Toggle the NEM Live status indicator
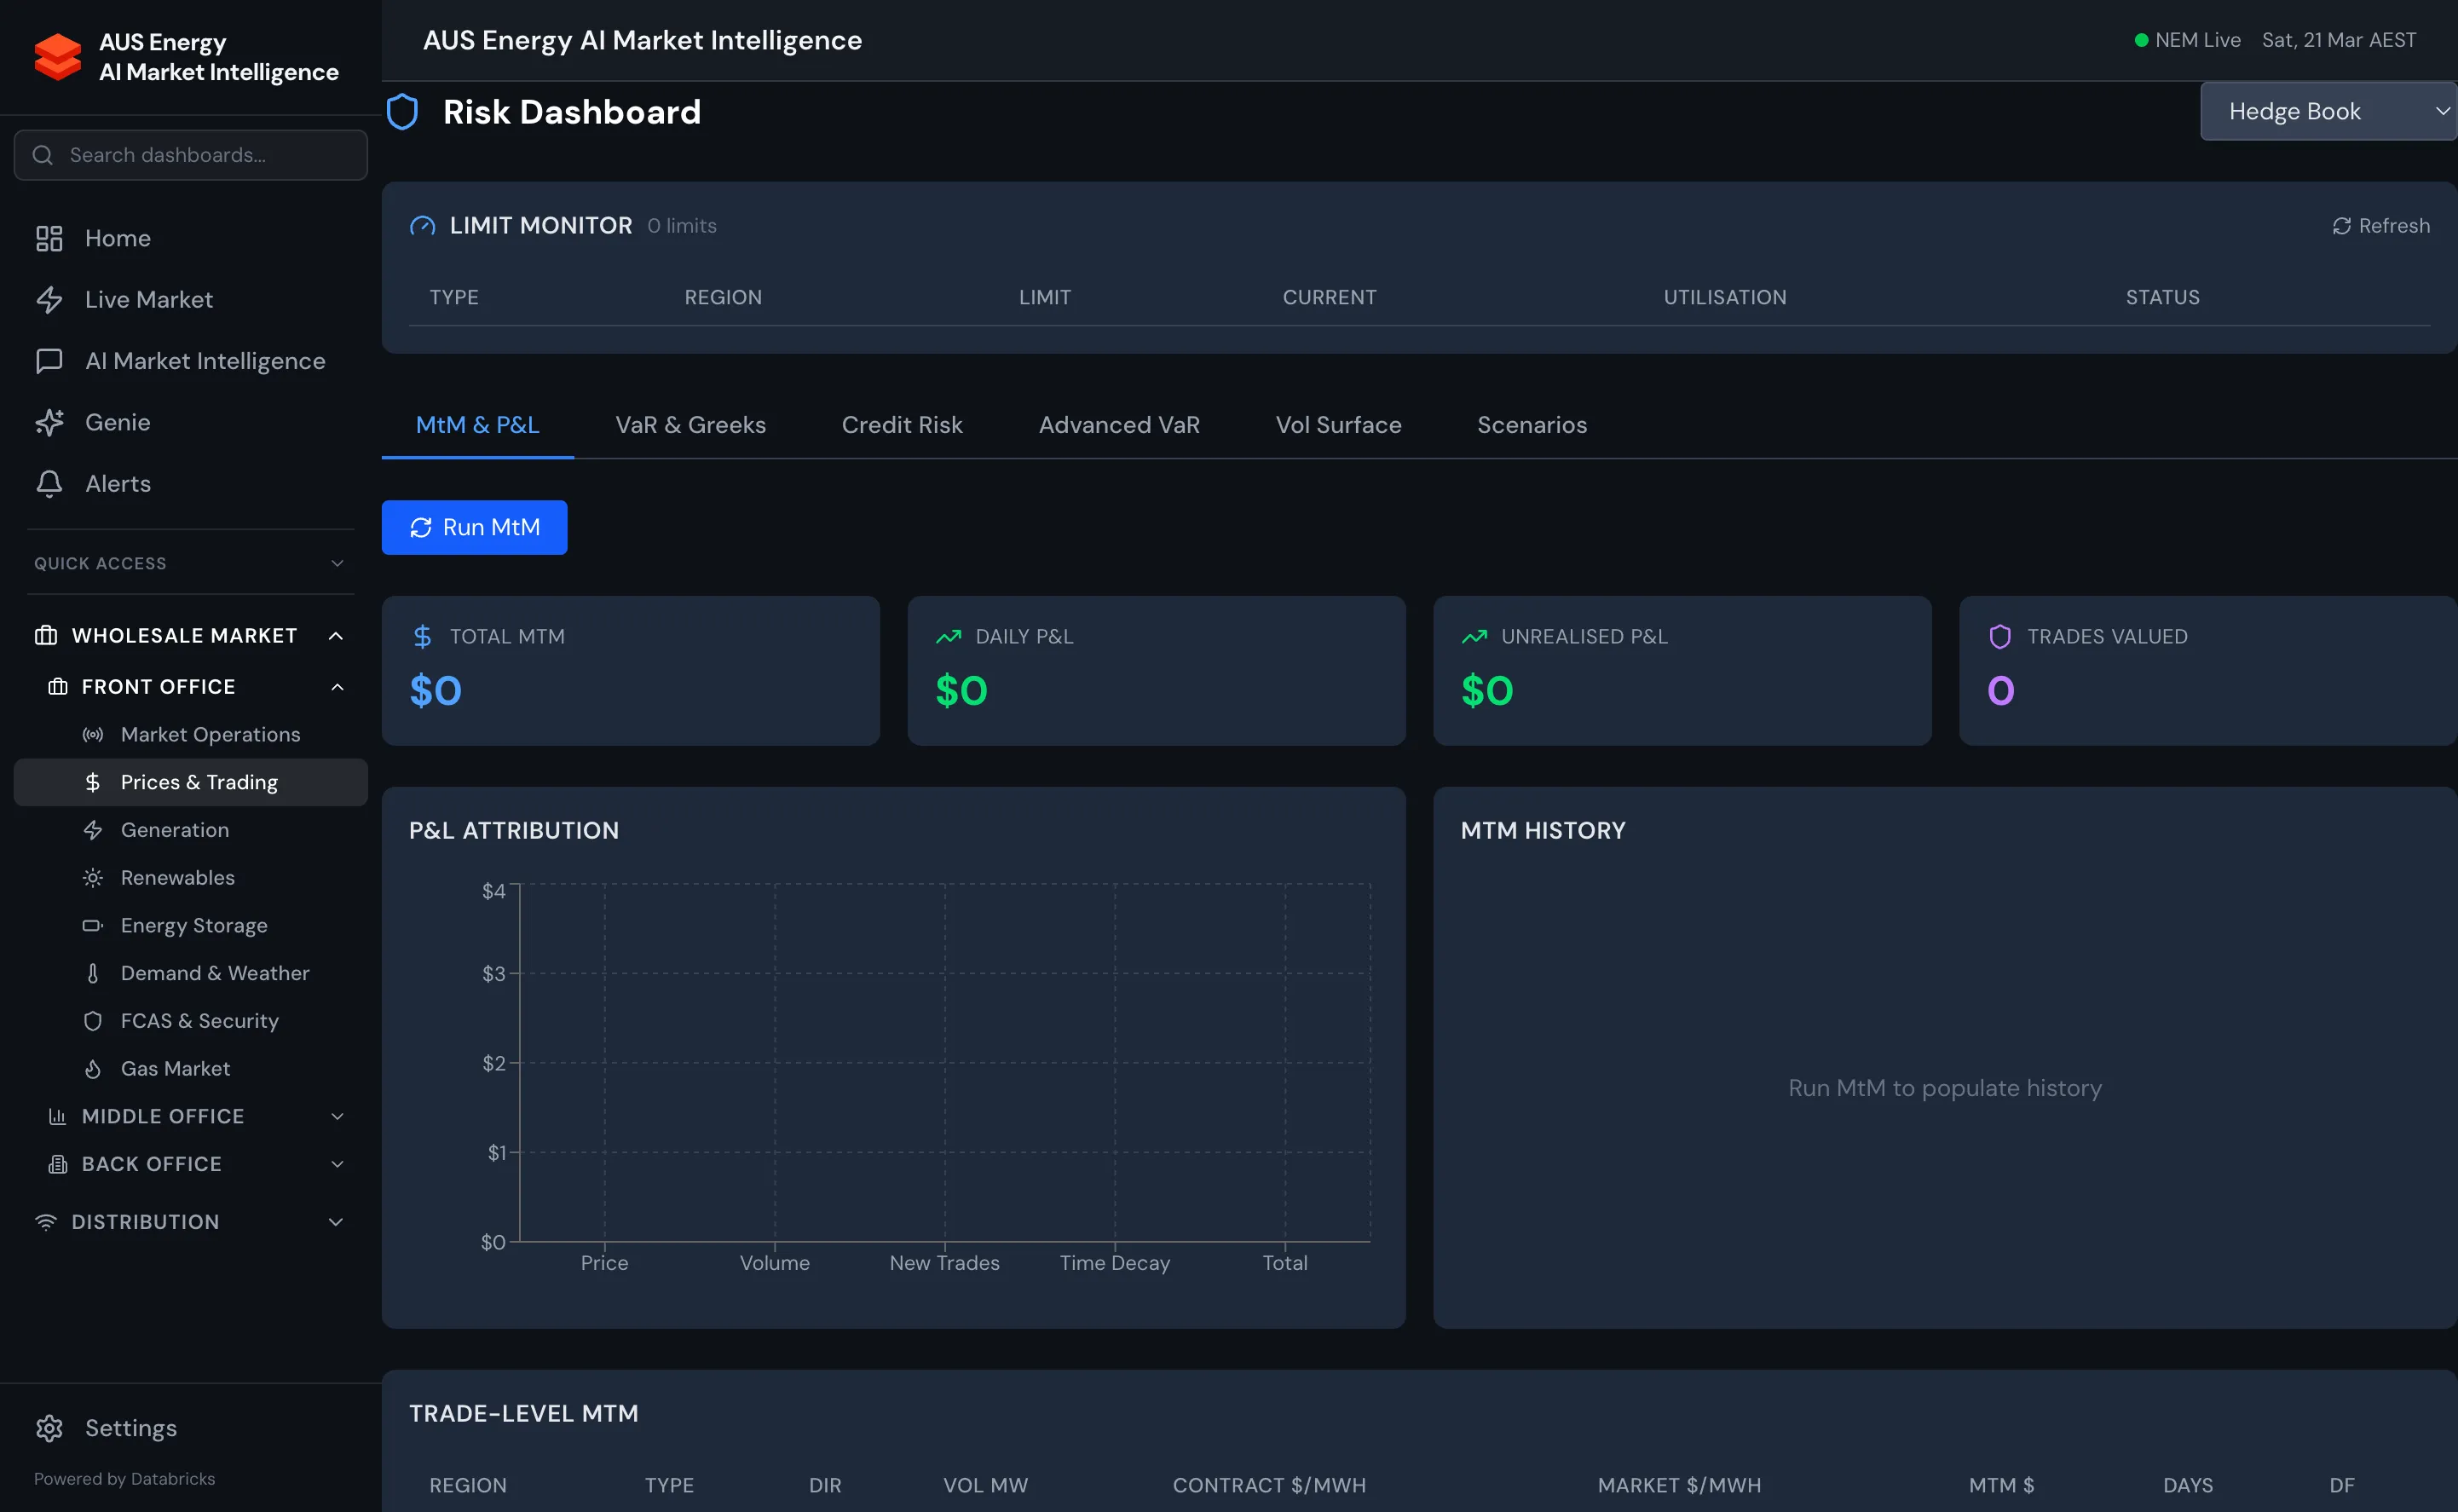The image size is (2458, 1512). coord(2141,40)
